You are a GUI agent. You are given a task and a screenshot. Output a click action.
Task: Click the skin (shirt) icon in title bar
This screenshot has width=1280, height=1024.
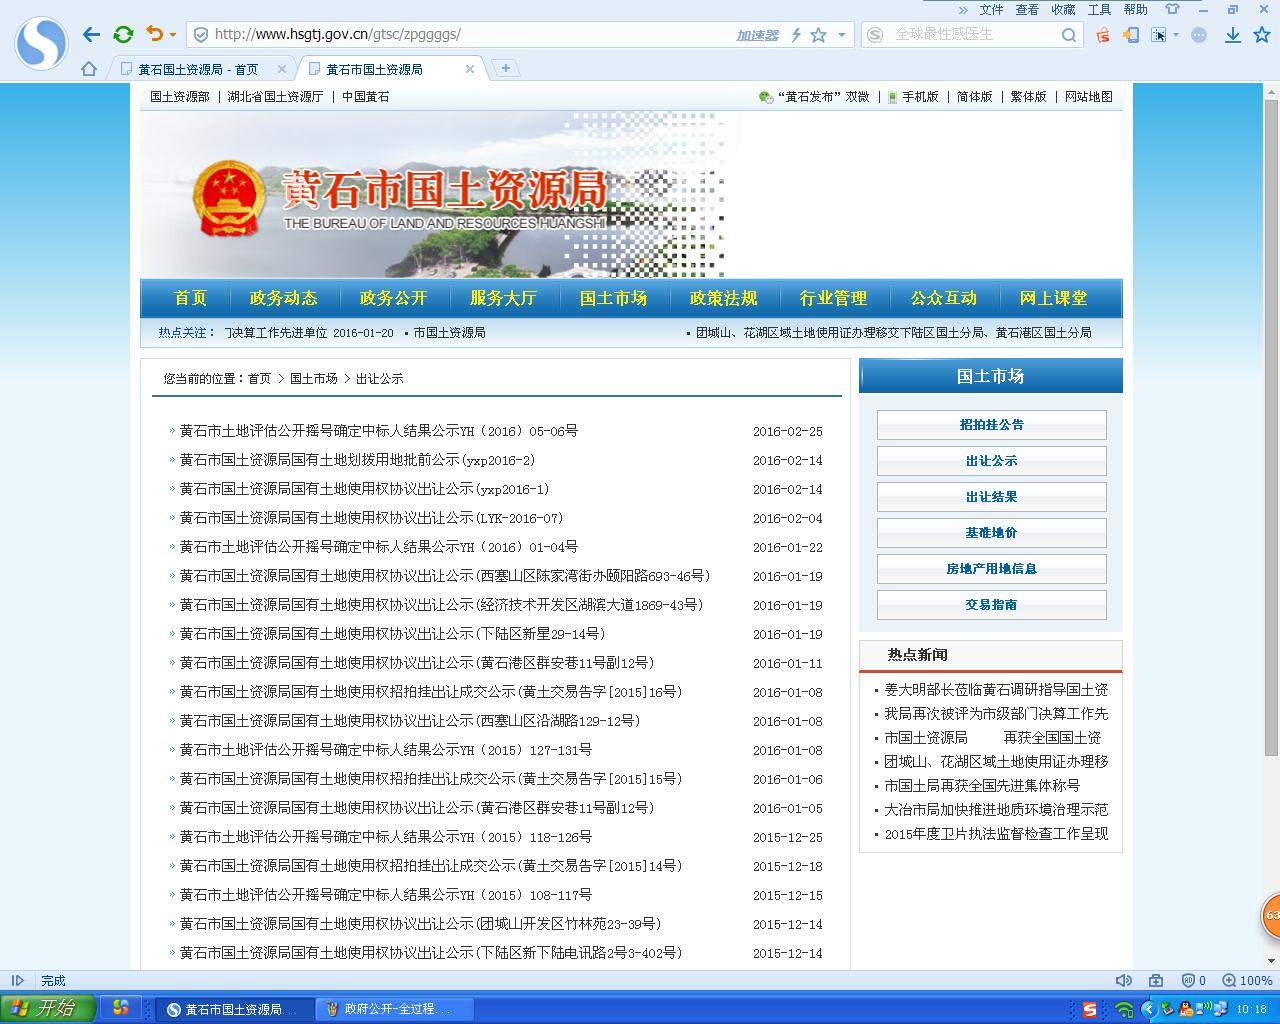point(1173,9)
